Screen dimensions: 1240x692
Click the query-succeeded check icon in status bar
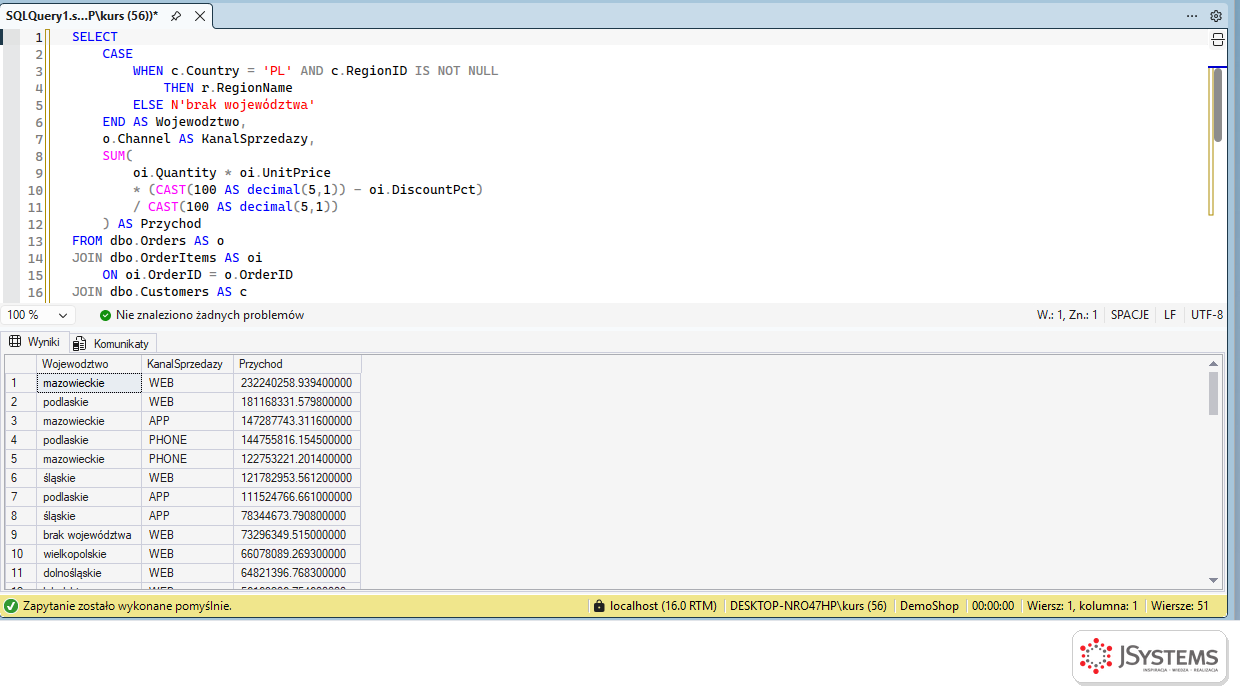point(11,606)
